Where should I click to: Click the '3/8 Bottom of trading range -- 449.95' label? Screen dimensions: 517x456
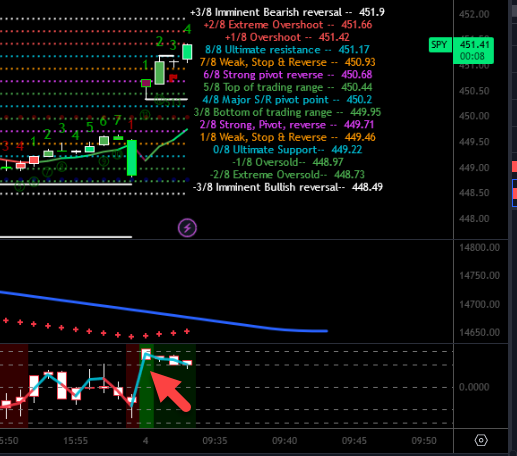click(287, 112)
